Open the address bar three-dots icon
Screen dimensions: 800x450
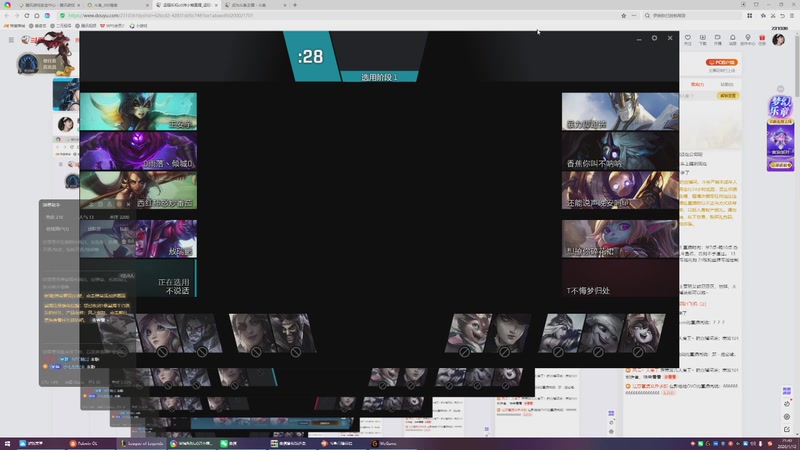[634, 16]
